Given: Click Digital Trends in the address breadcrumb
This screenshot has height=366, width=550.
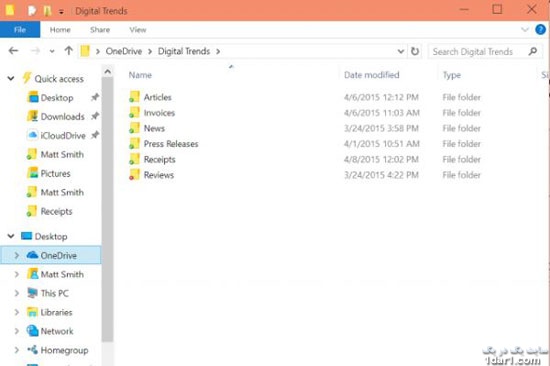Looking at the screenshot, I should 184,51.
